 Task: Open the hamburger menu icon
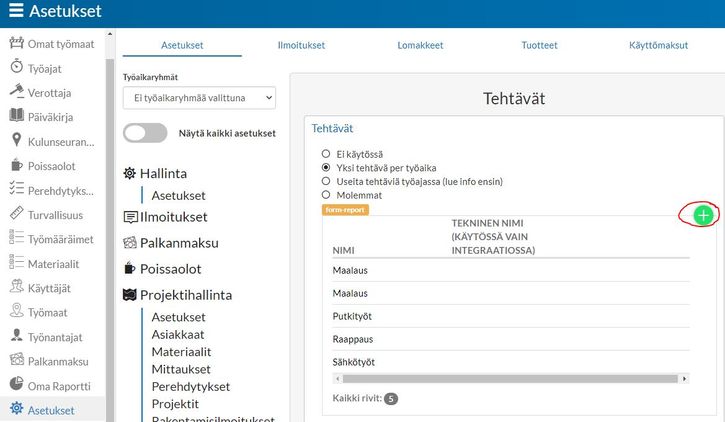pos(16,13)
